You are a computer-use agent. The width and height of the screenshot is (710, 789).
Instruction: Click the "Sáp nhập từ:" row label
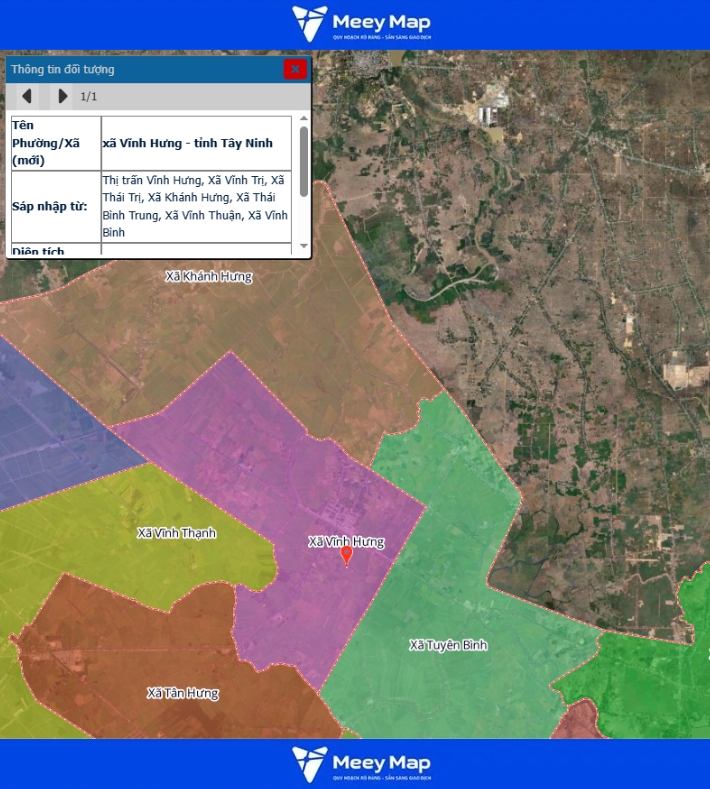tap(55, 207)
